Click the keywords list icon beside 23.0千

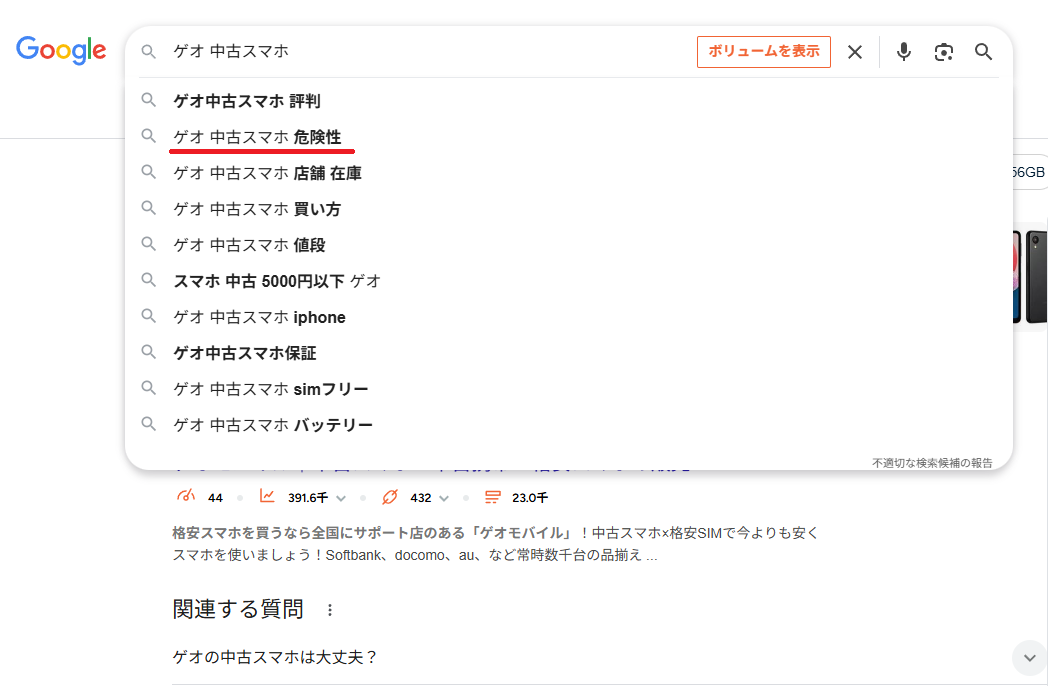click(492, 497)
